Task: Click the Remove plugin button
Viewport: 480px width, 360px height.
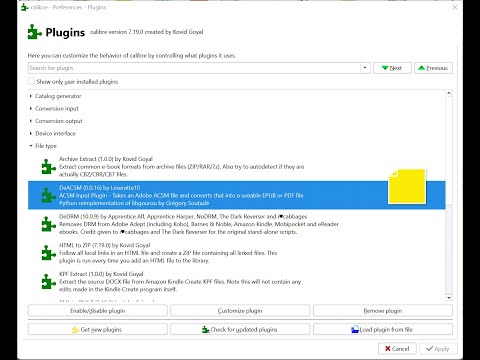Action: coord(383,311)
